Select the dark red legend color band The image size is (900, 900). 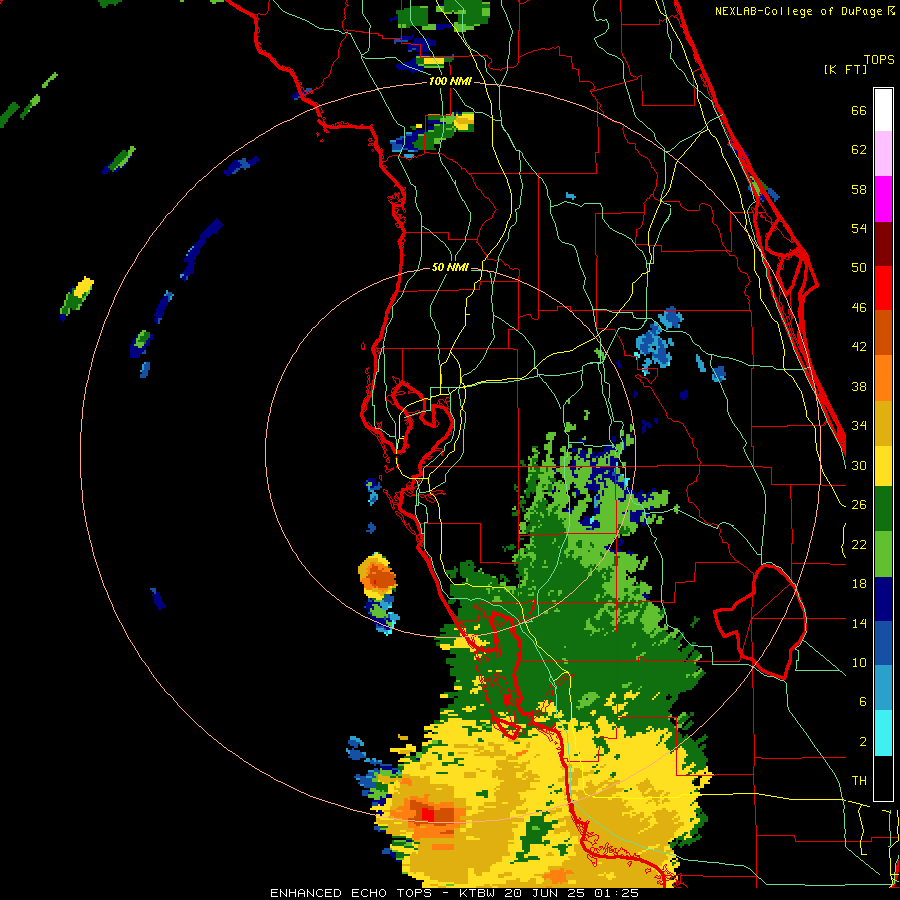(x=883, y=243)
